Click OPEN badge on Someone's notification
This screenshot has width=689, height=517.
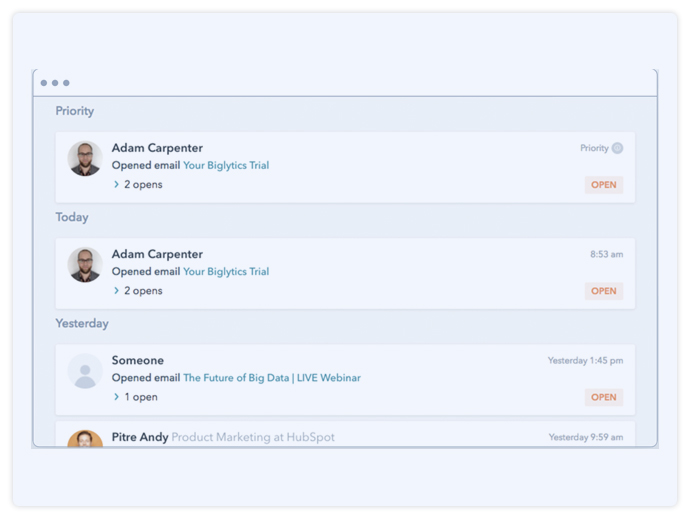[x=604, y=397]
